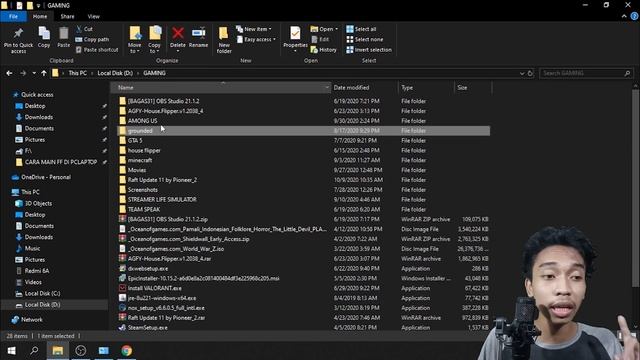Screen dimensions: 640x360
Task: Click Select none in ribbon
Action: click(x=365, y=40)
